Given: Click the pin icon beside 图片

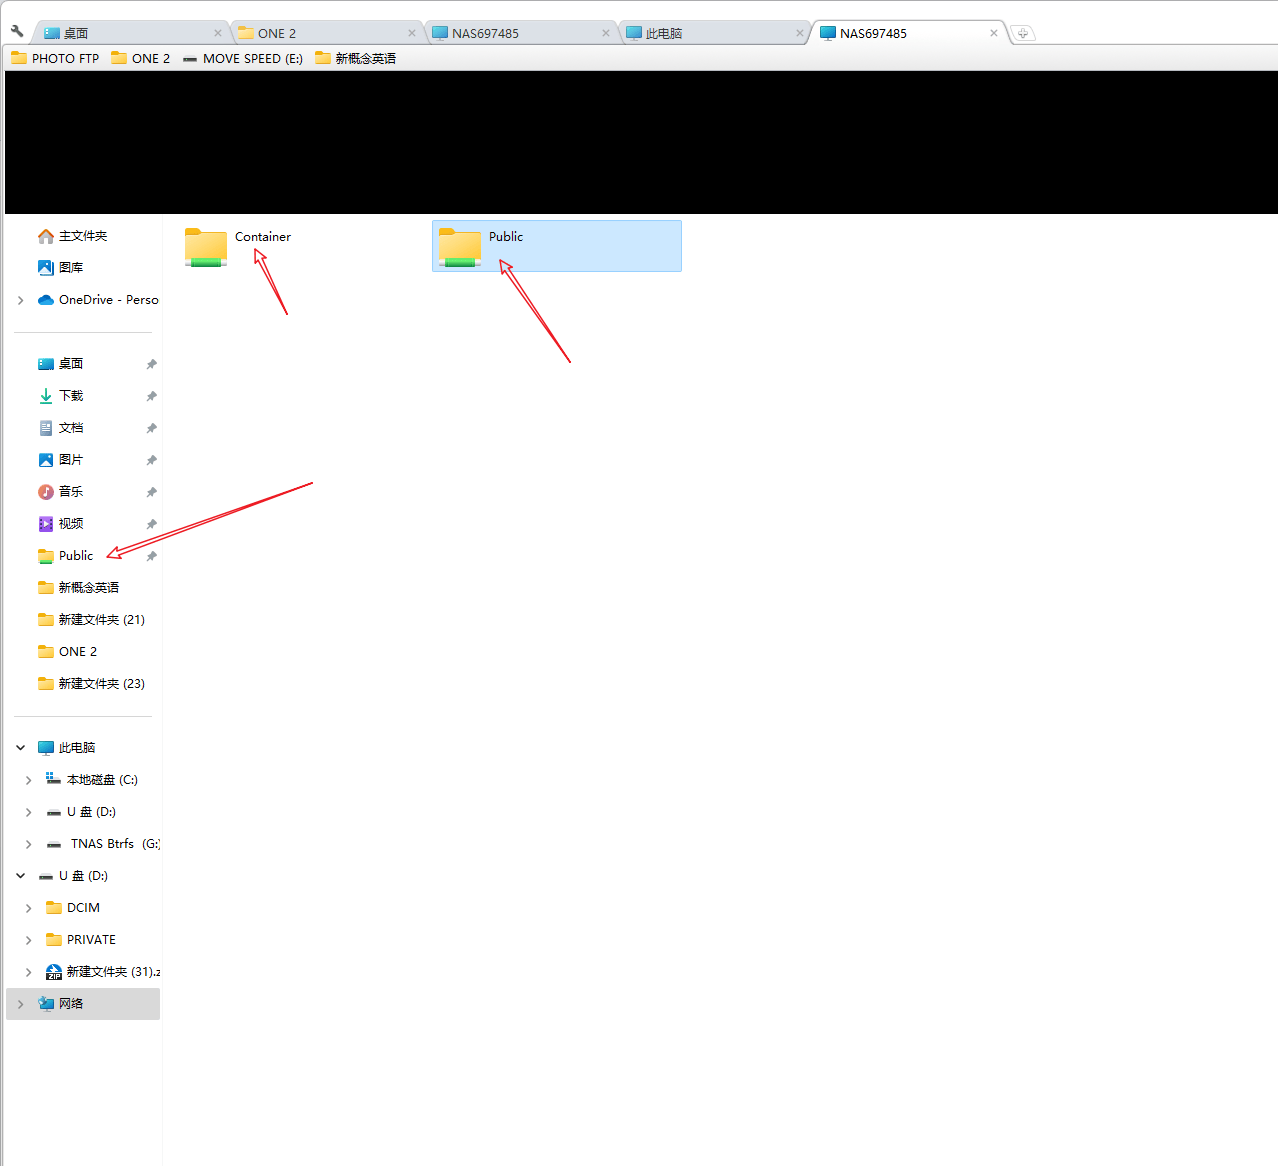Looking at the screenshot, I should coord(151,460).
